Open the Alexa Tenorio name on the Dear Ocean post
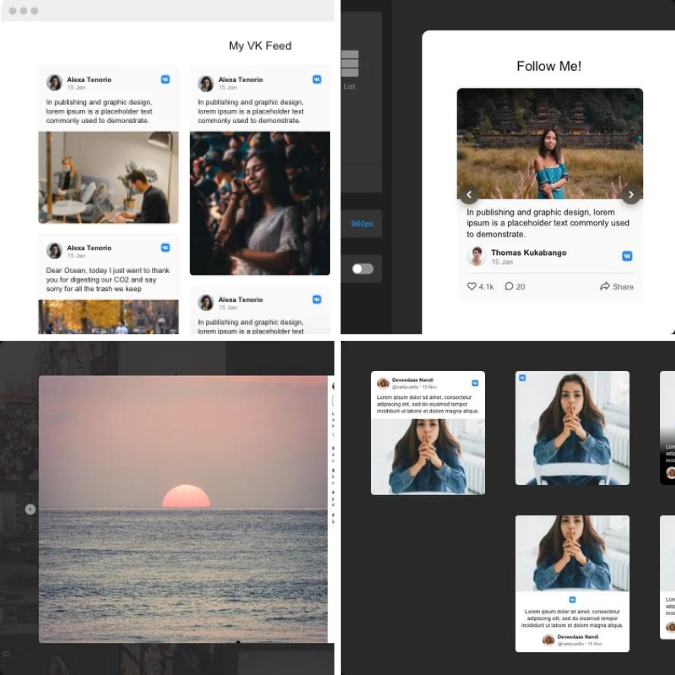 [x=89, y=248]
